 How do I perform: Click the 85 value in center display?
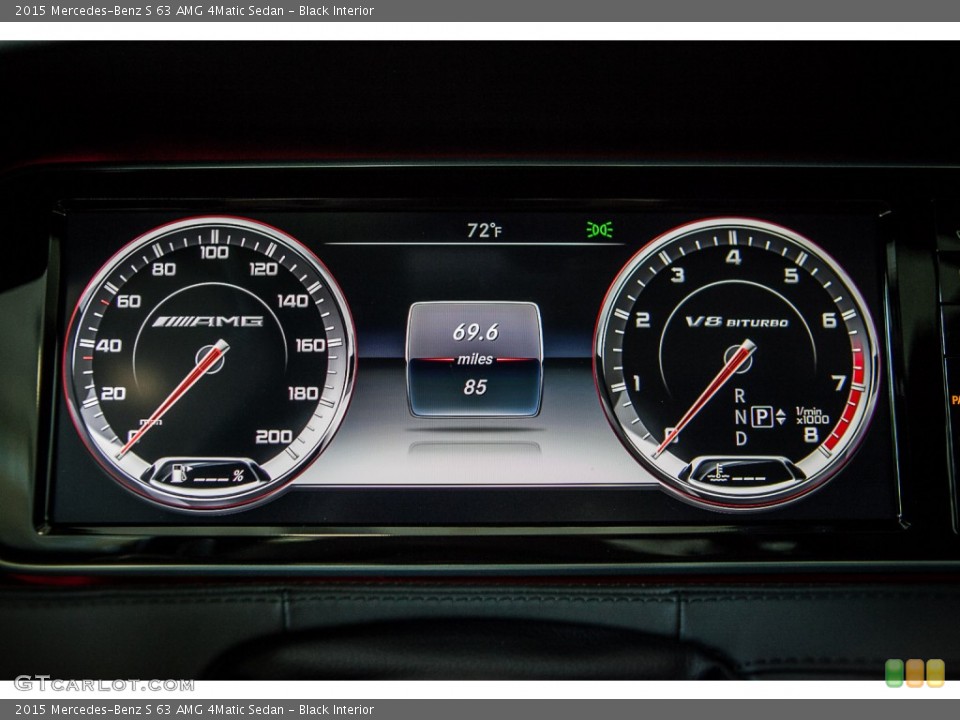point(475,387)
